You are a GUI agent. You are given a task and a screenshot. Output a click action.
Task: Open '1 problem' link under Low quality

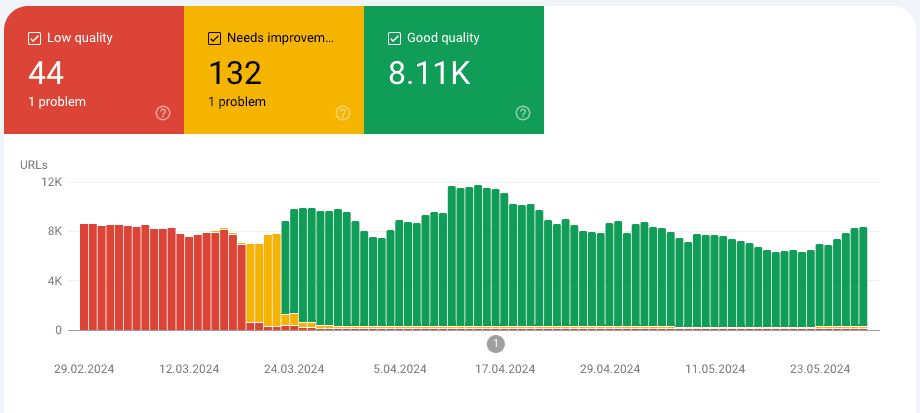[57, 102]
